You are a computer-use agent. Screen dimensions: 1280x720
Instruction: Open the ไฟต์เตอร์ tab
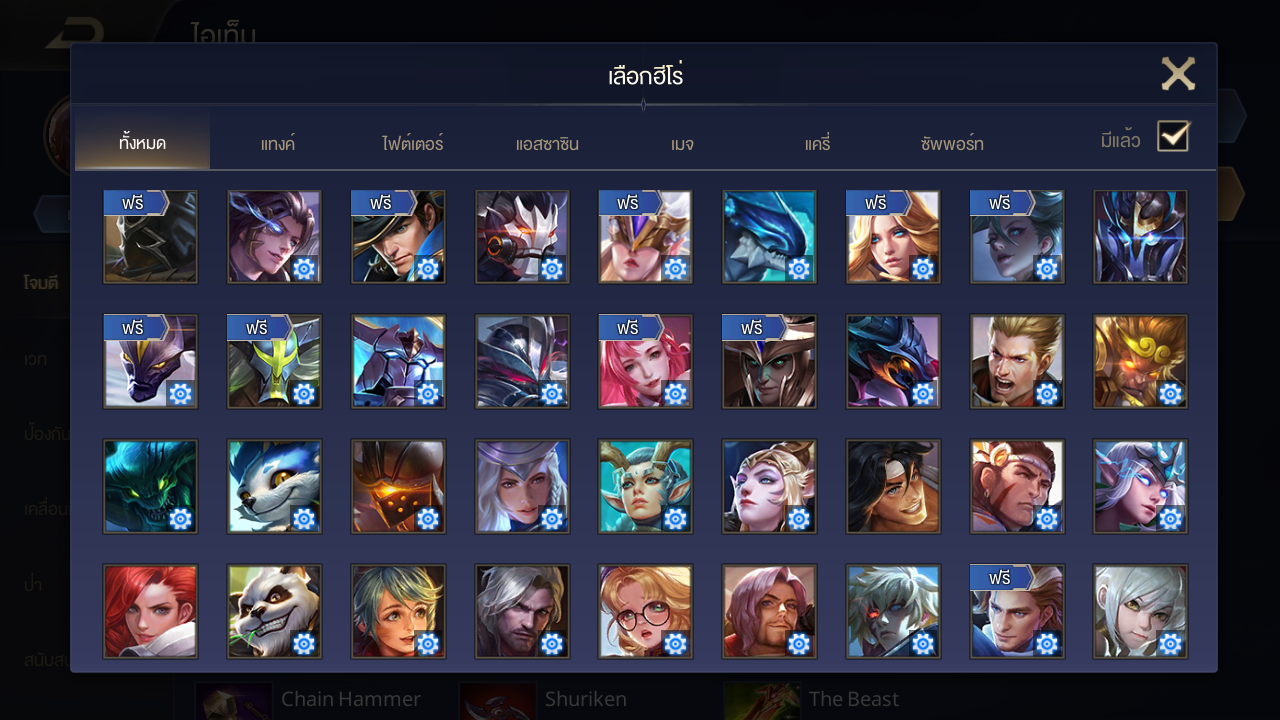click(412, 144)
